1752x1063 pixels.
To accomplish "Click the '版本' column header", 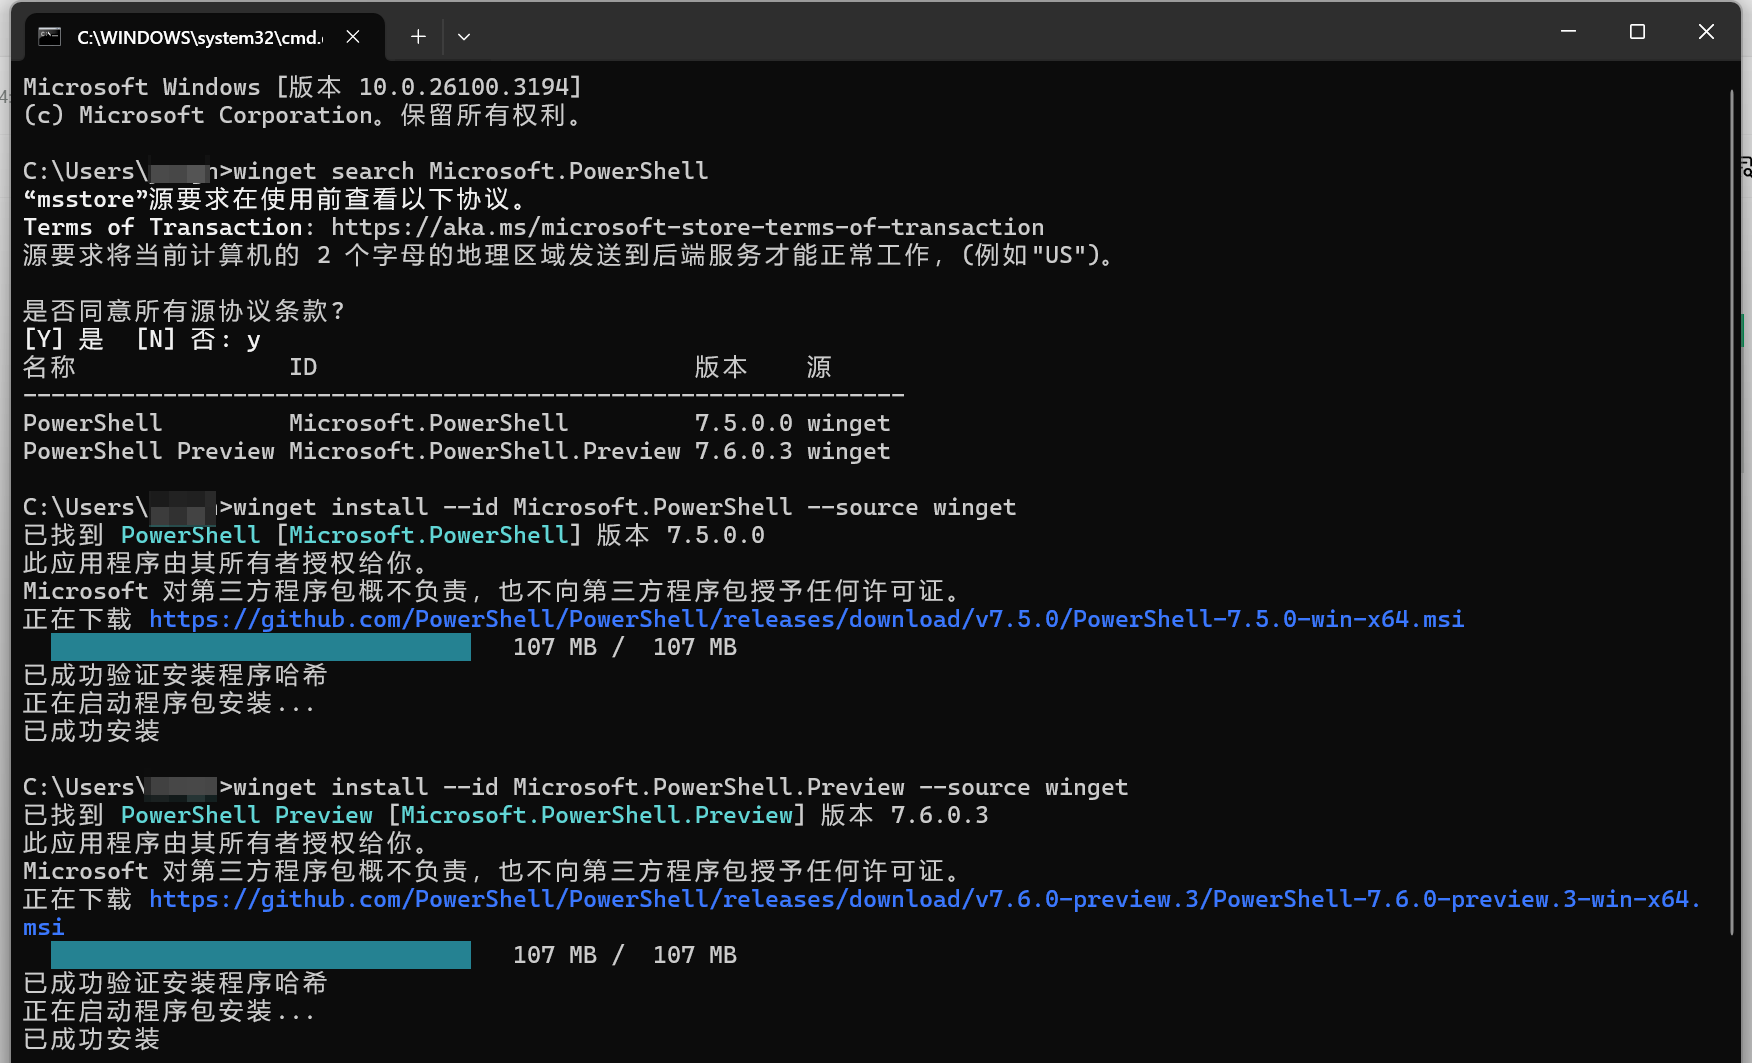I will pyautogui.click(x=721, y=368).
